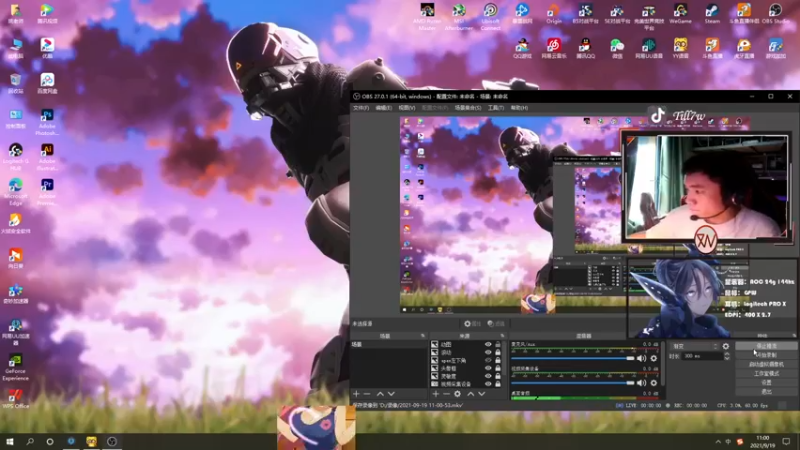Open WeGame desktop shortcut
This screenshot has height=450, width=800.
[x=681, y=14]
